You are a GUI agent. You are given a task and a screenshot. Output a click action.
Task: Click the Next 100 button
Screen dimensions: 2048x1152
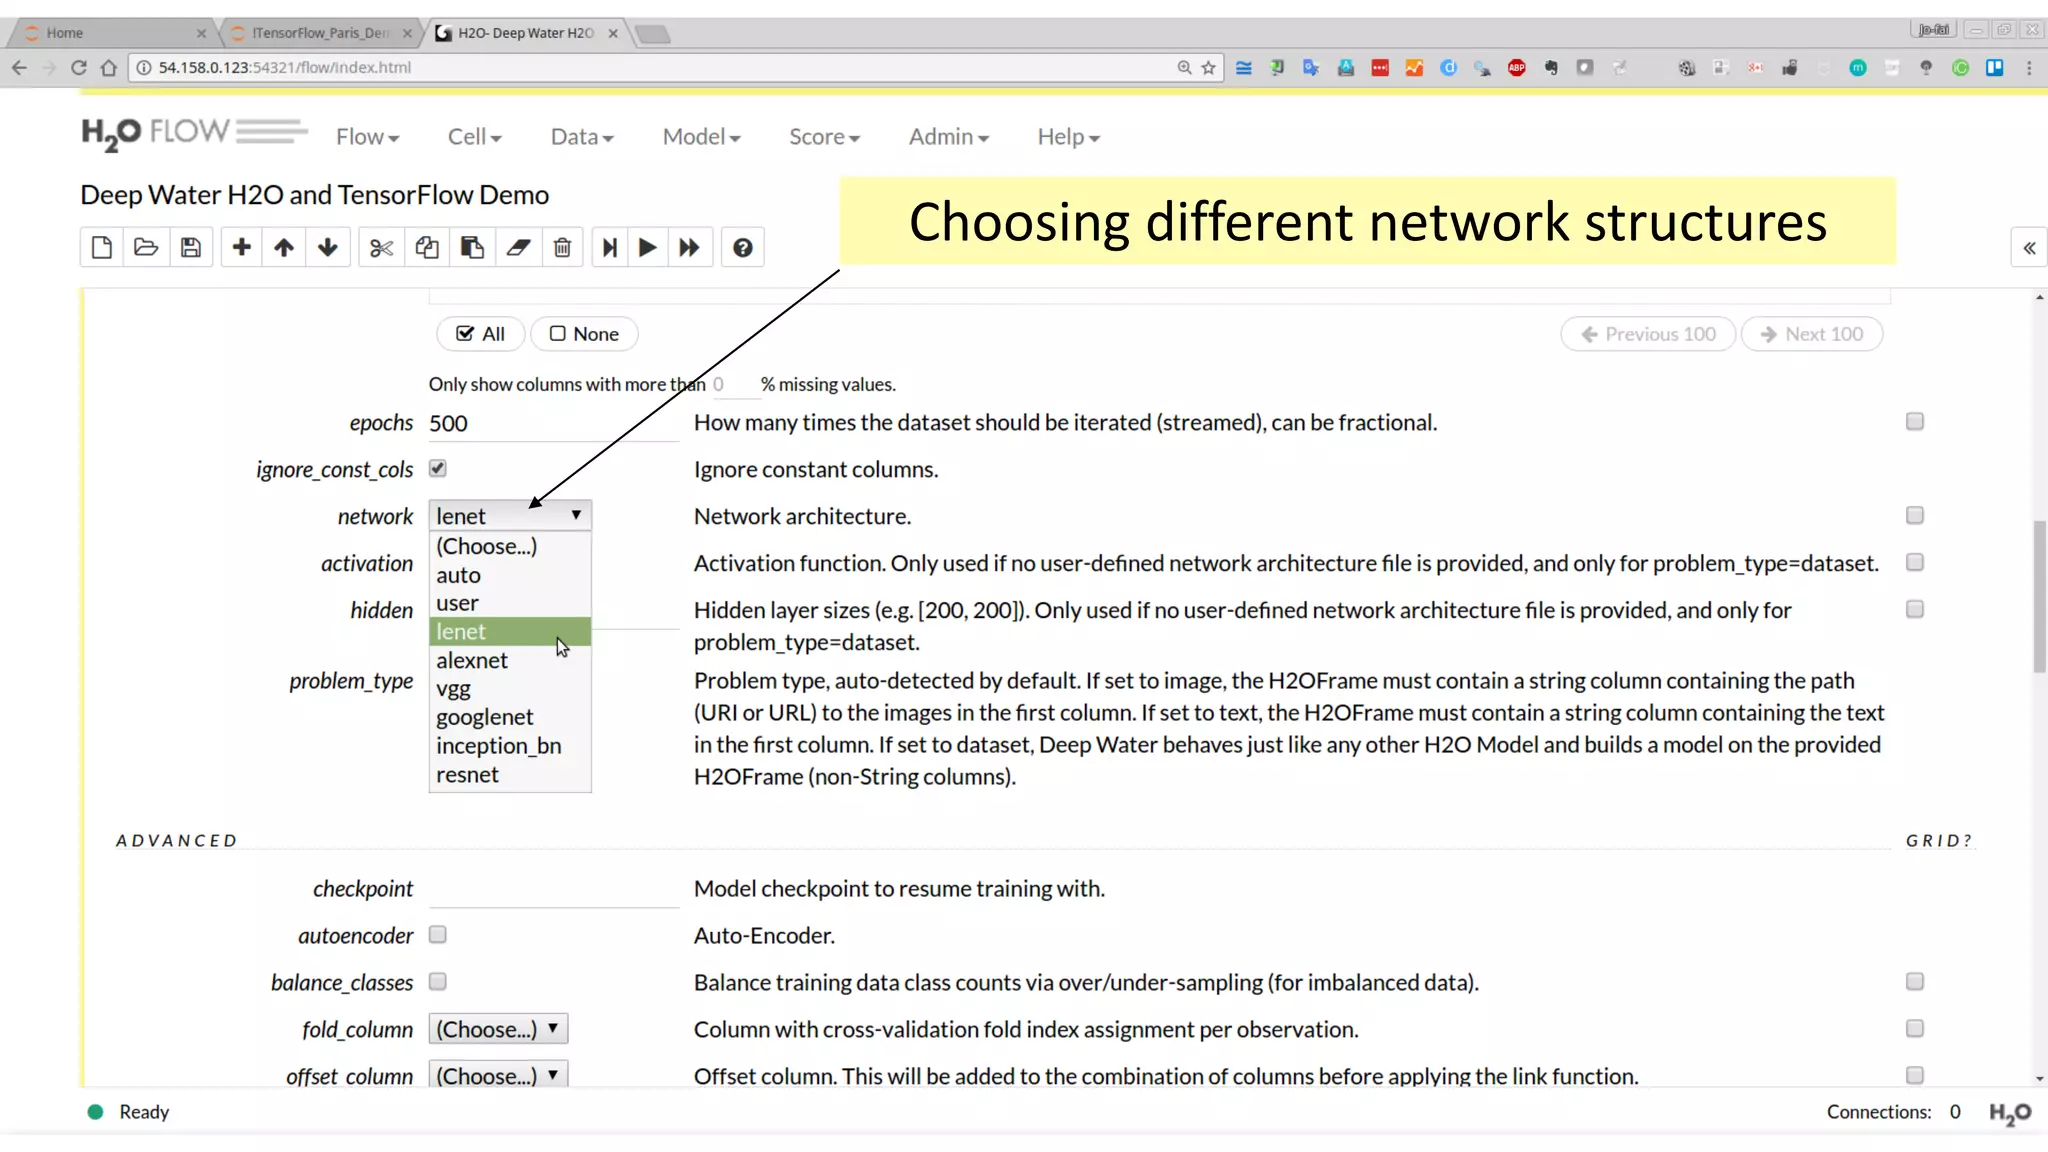[1812, 334]
